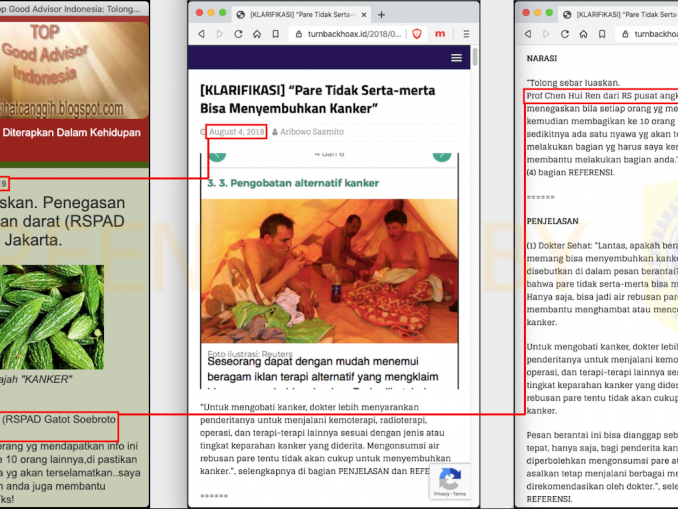Bookmark page in right browser window

[602, 34]
